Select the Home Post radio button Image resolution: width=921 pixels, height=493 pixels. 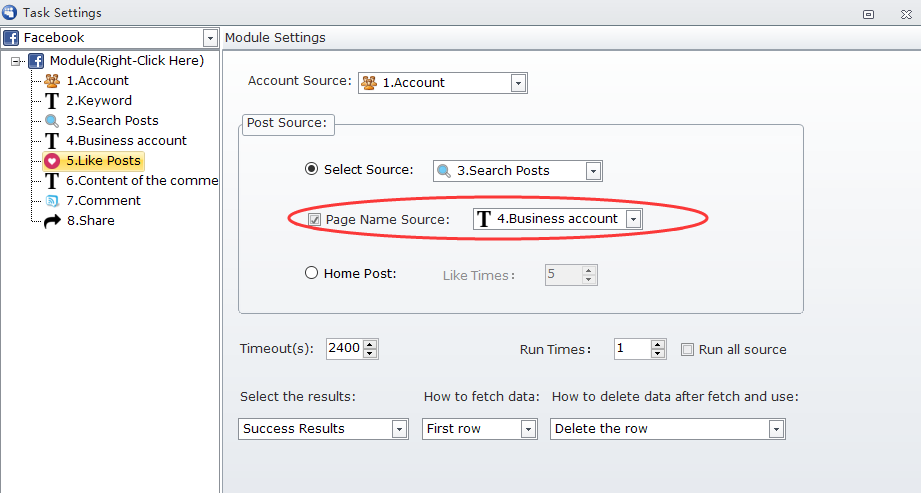(x=311, y=273)
